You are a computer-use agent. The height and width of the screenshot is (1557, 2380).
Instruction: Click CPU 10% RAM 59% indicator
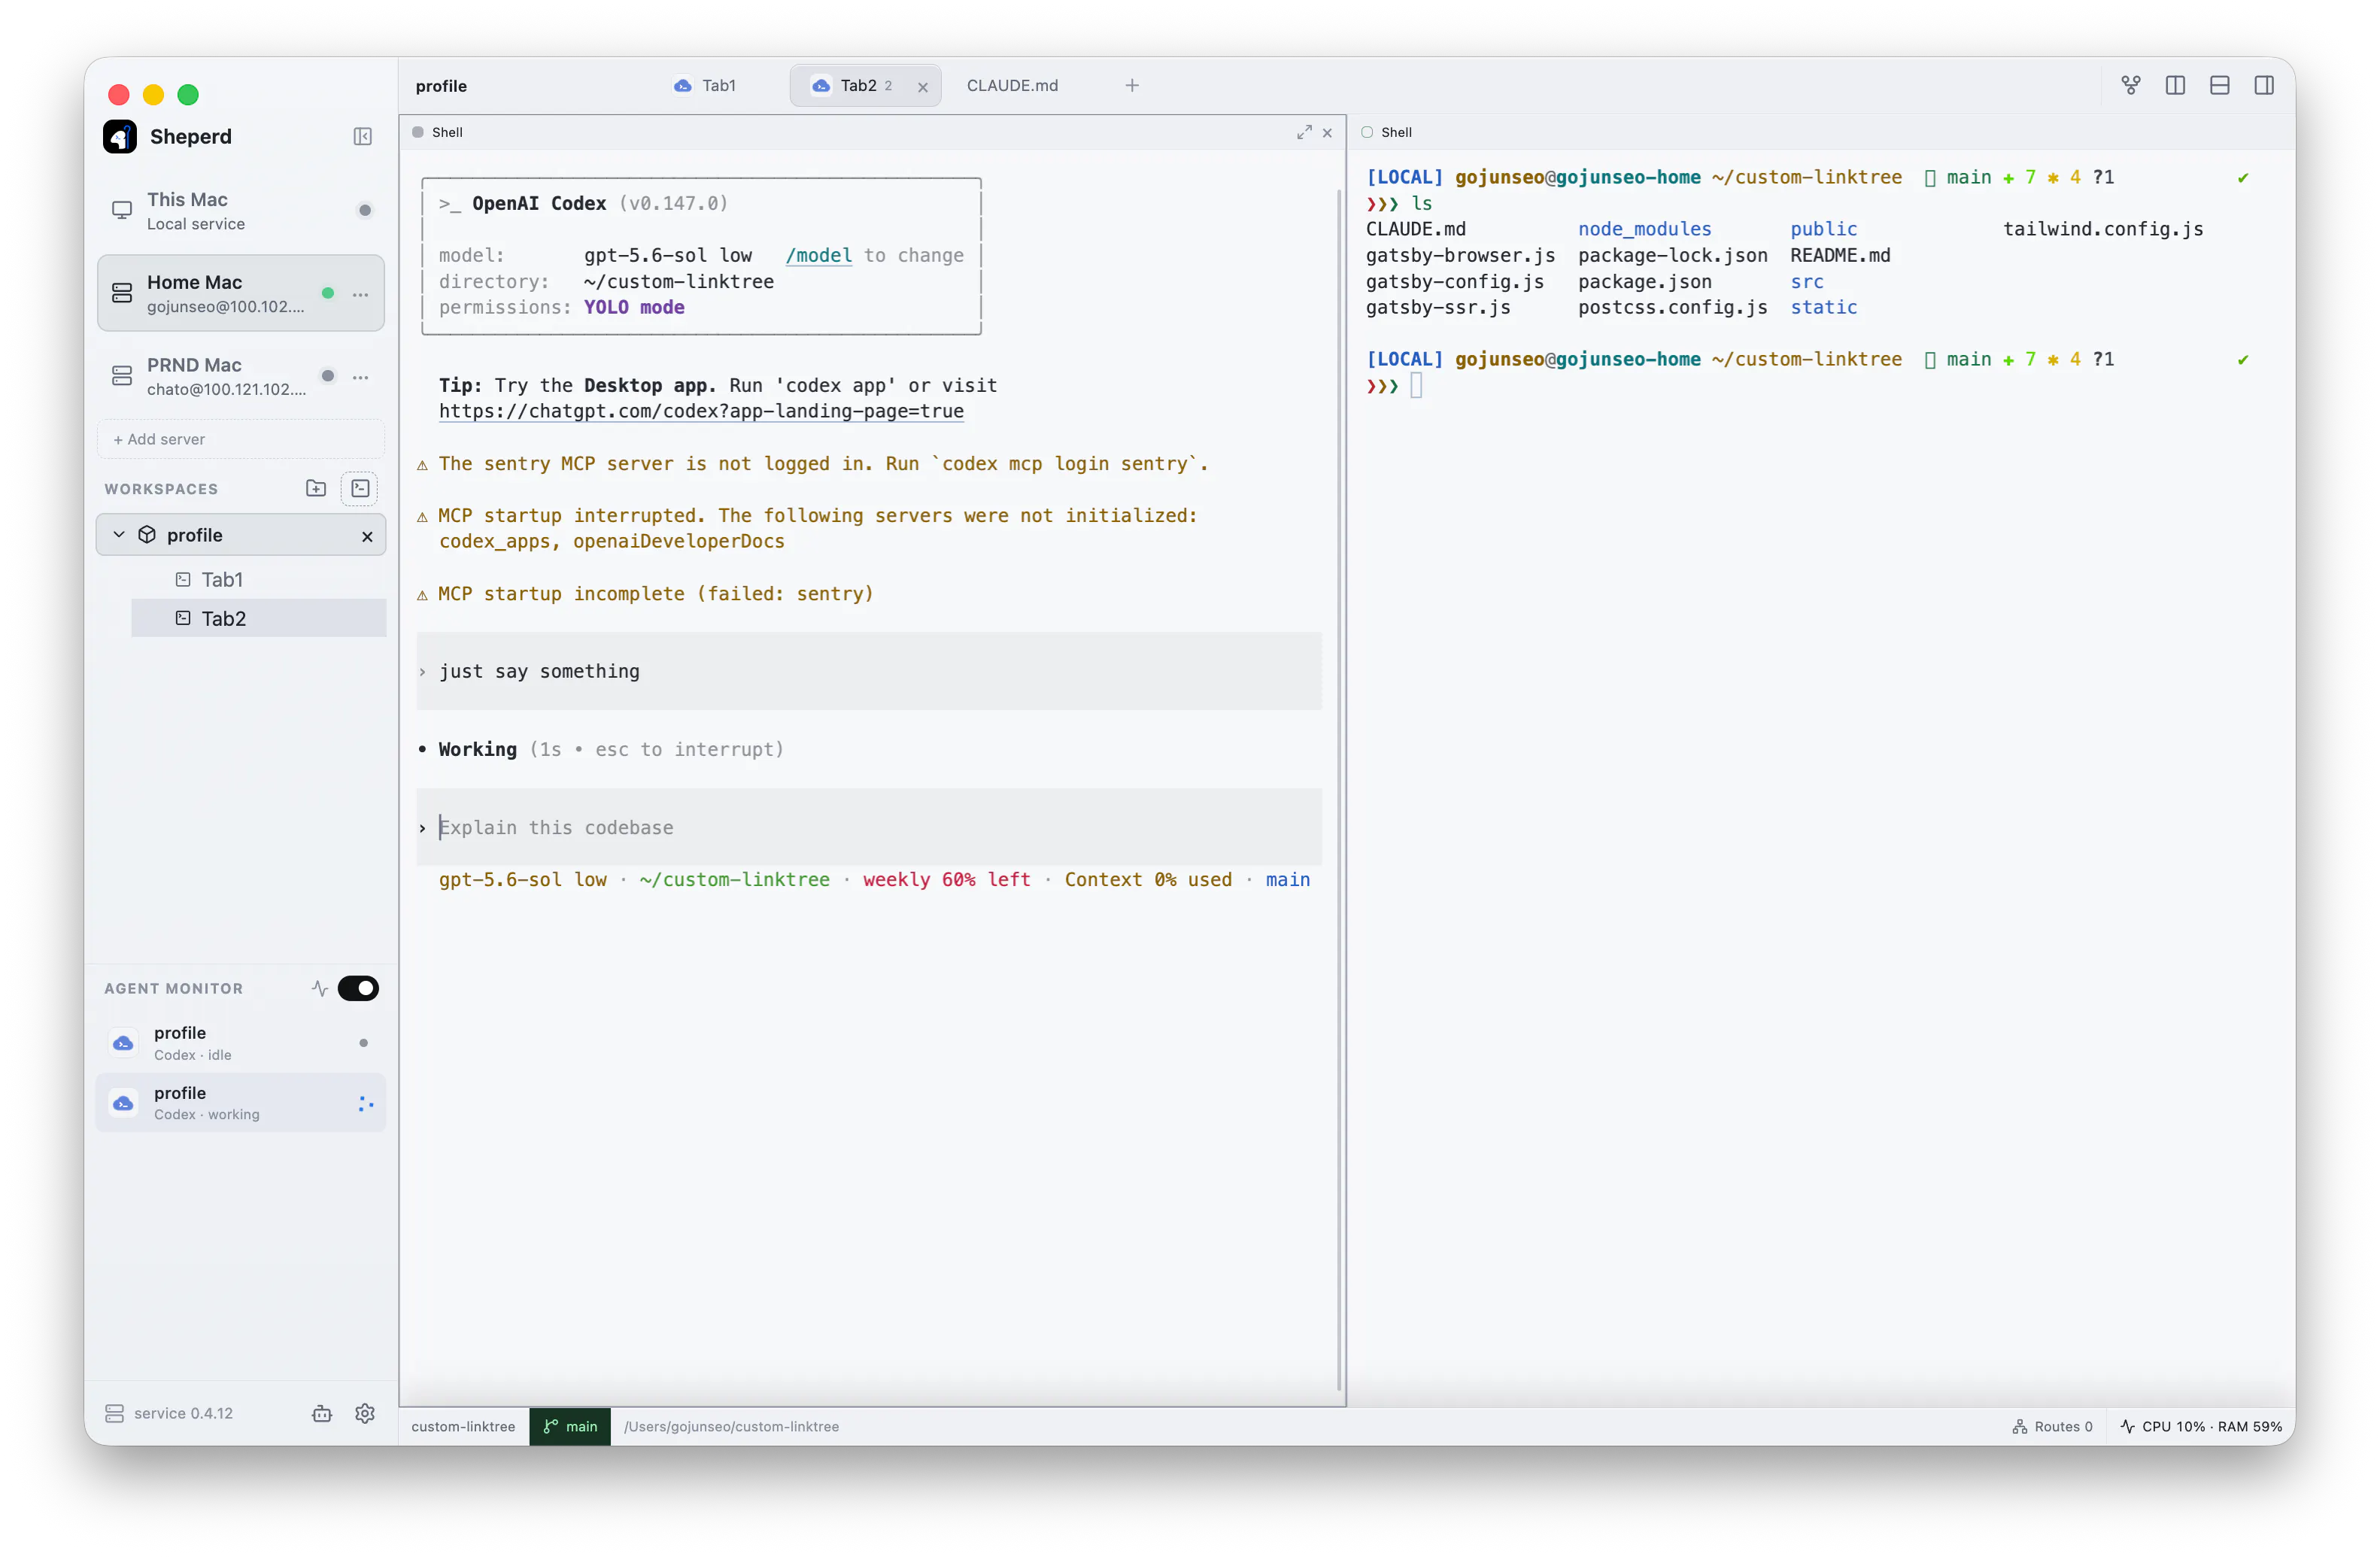(2200, 1427)
